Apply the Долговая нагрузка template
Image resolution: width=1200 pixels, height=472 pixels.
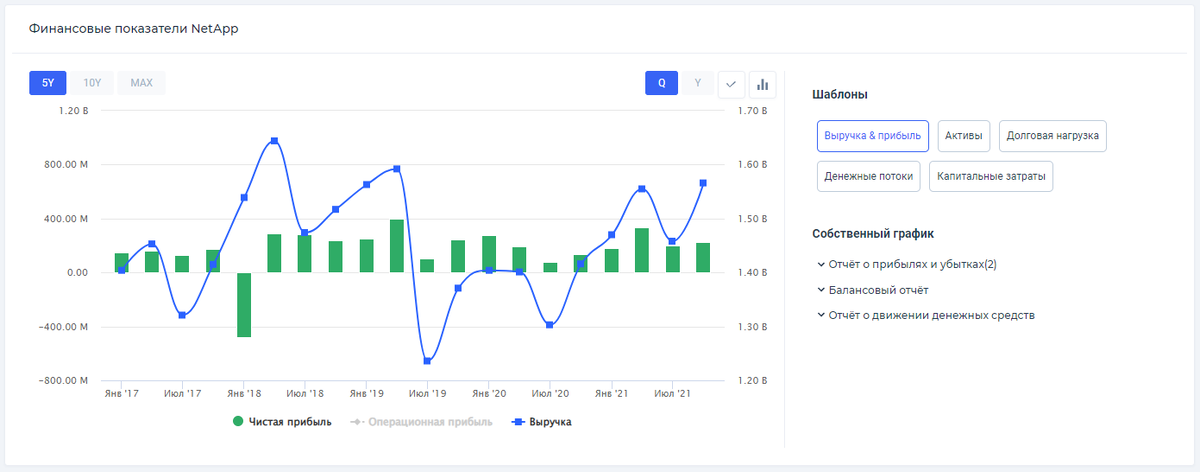pos(1052,135)
